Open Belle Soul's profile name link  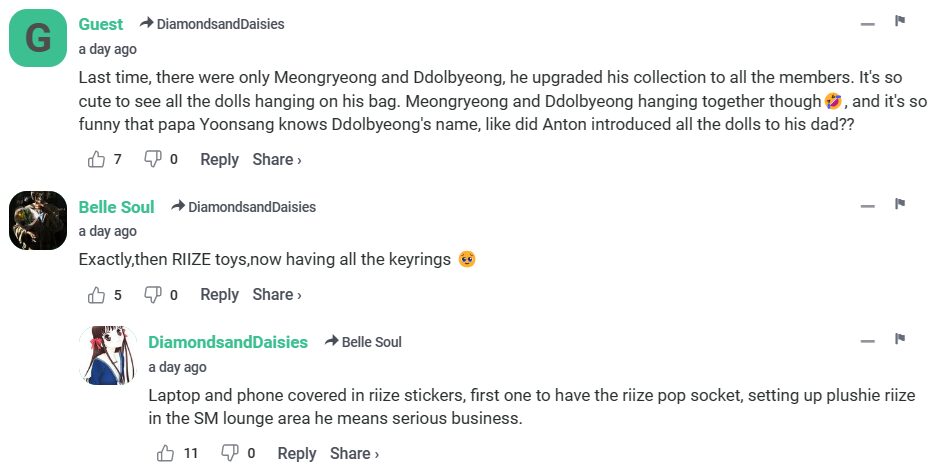[x=116, y=207]
